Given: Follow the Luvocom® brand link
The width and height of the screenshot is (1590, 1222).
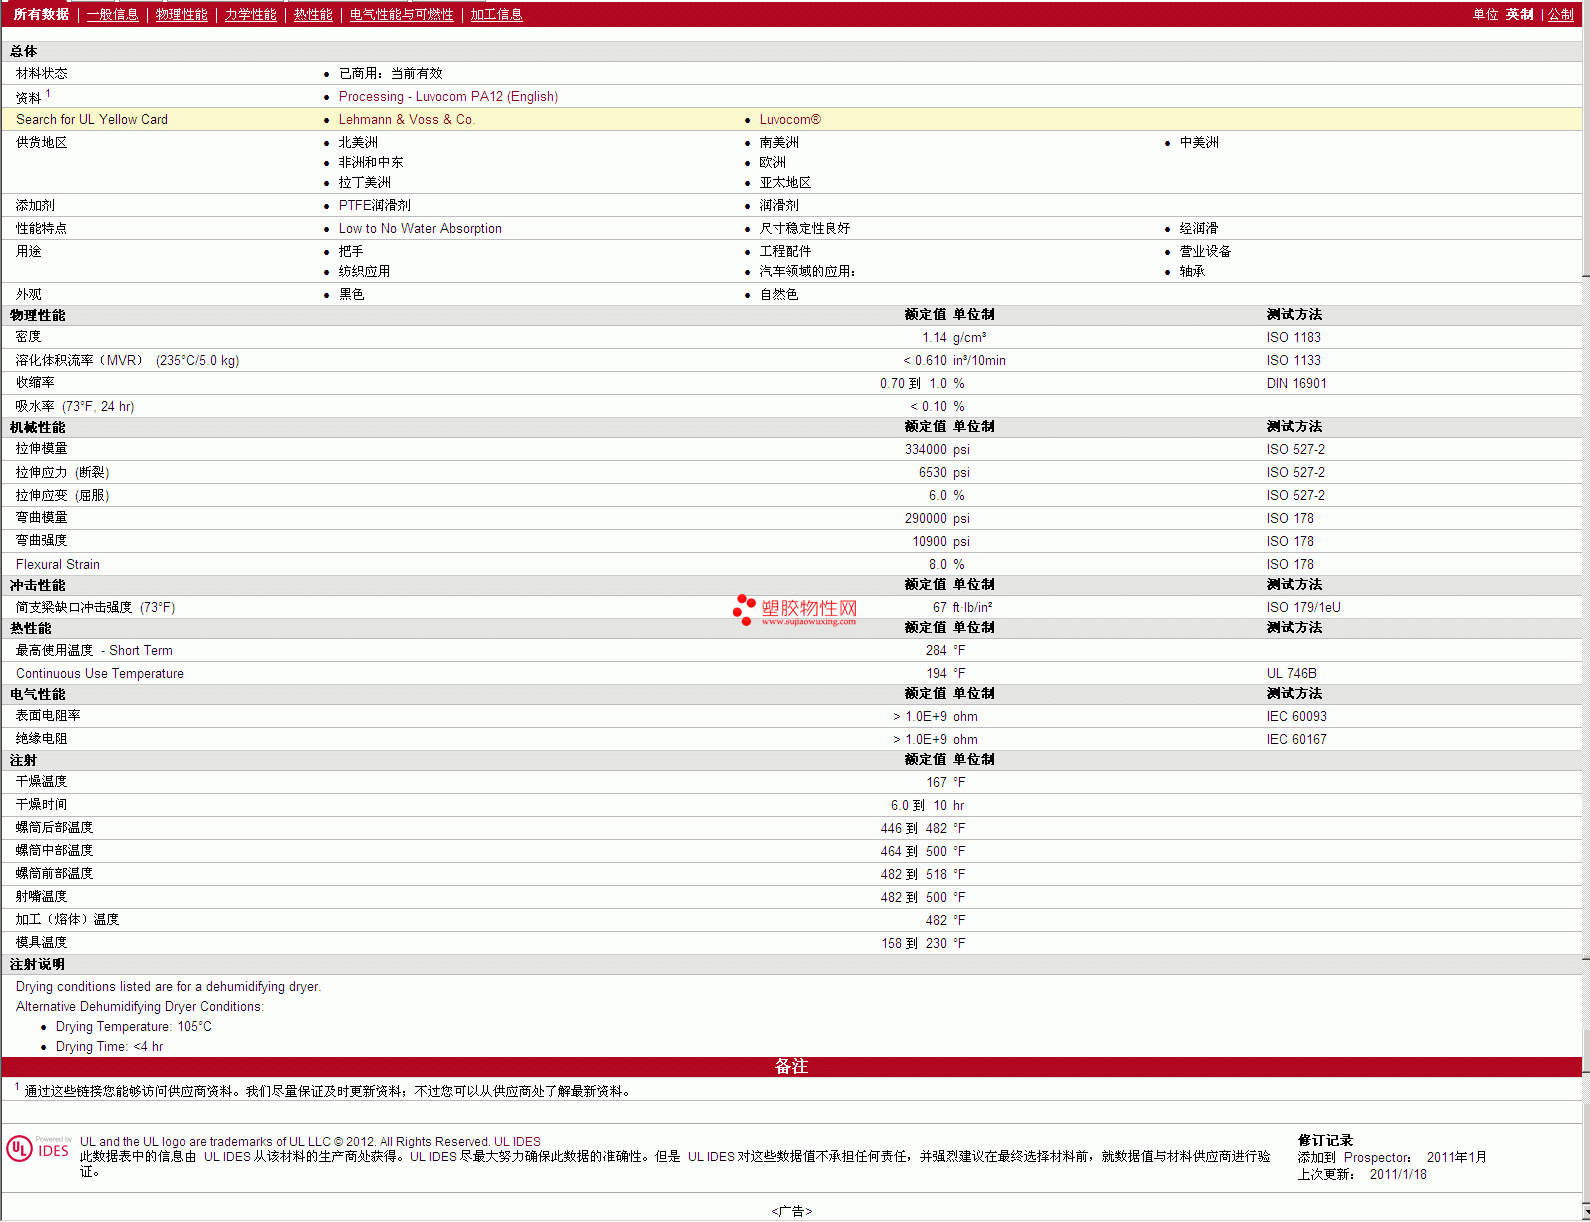Looking at the screenshot, I should pyautogui.click(x=790, y=119).
